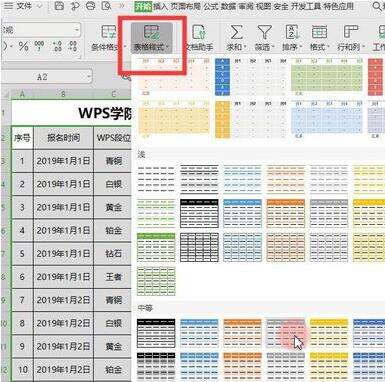Choose the yellow first-column preset table style
The image size is (385, 382).
point(251,119)
